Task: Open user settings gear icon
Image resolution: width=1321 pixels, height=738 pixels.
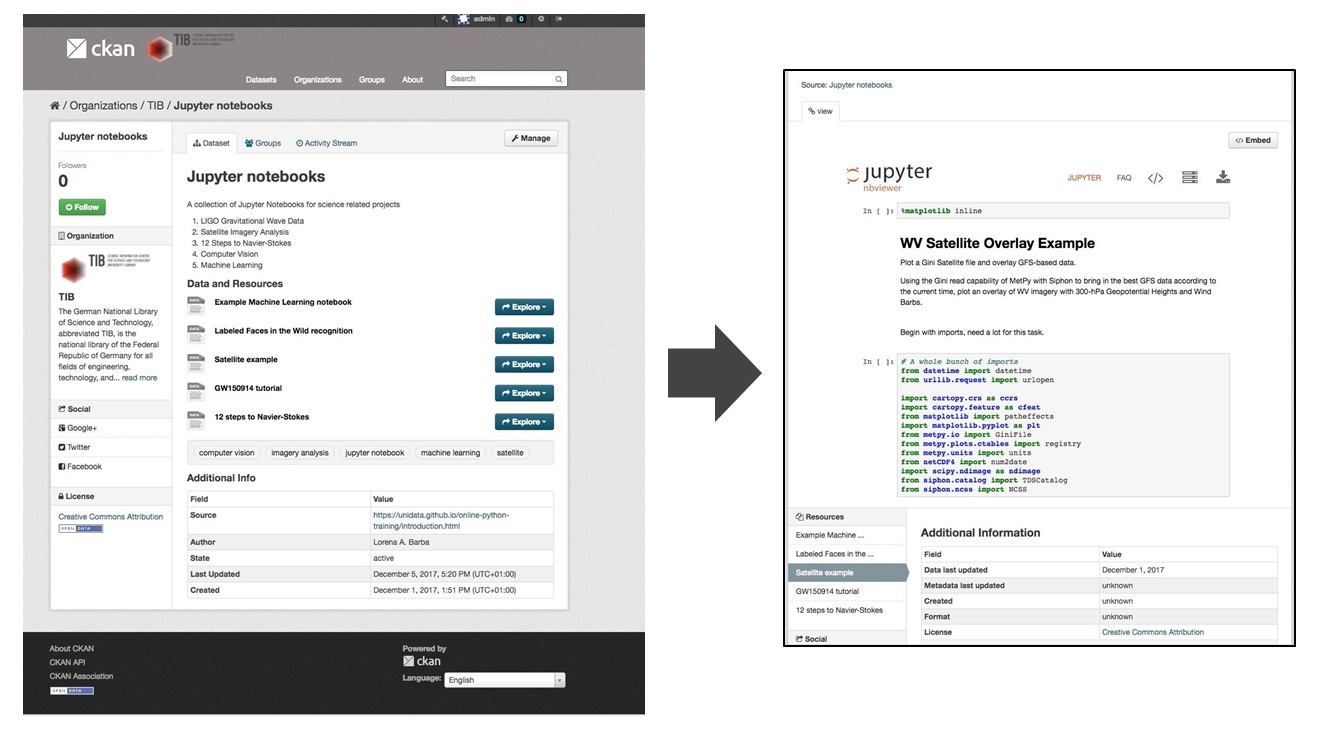Action: 541,19
